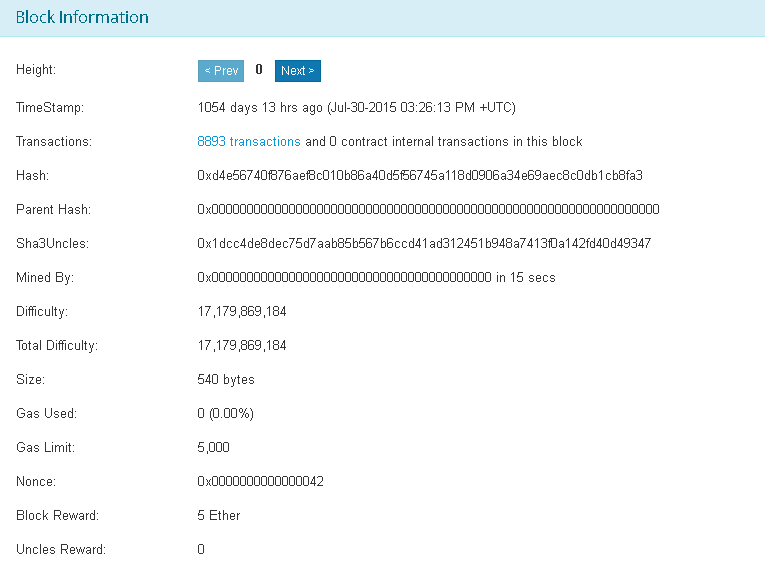
Task: Click the Sha3Uncles hash value 0x1dcc4de8…
Action: coord(424,244)
